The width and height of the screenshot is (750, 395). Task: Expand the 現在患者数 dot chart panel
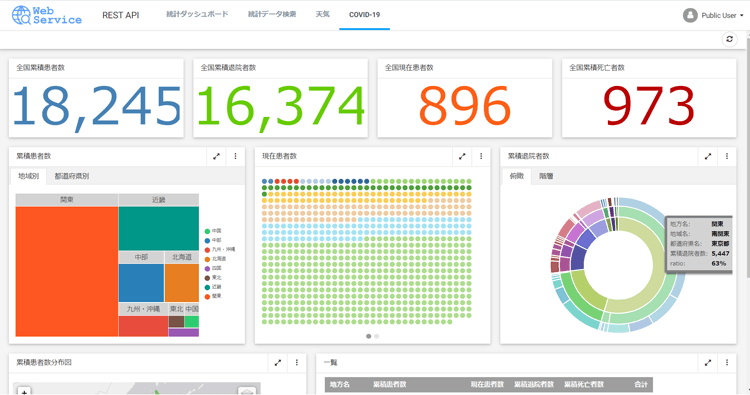click(x=462, y=156)
